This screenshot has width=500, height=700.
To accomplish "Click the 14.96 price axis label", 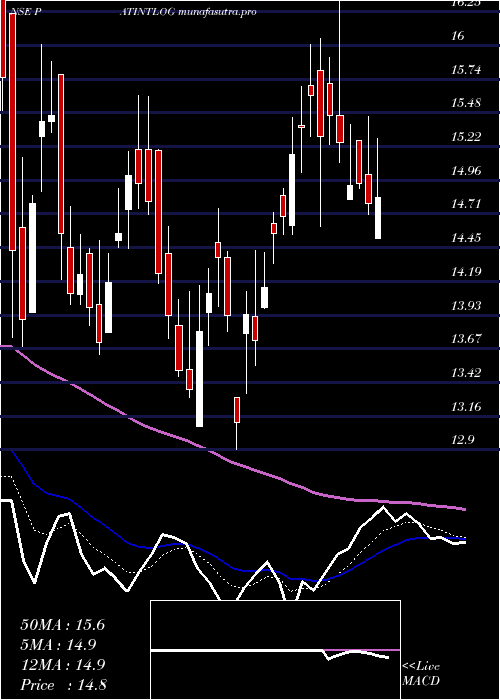I will click(x=467, y=170).
